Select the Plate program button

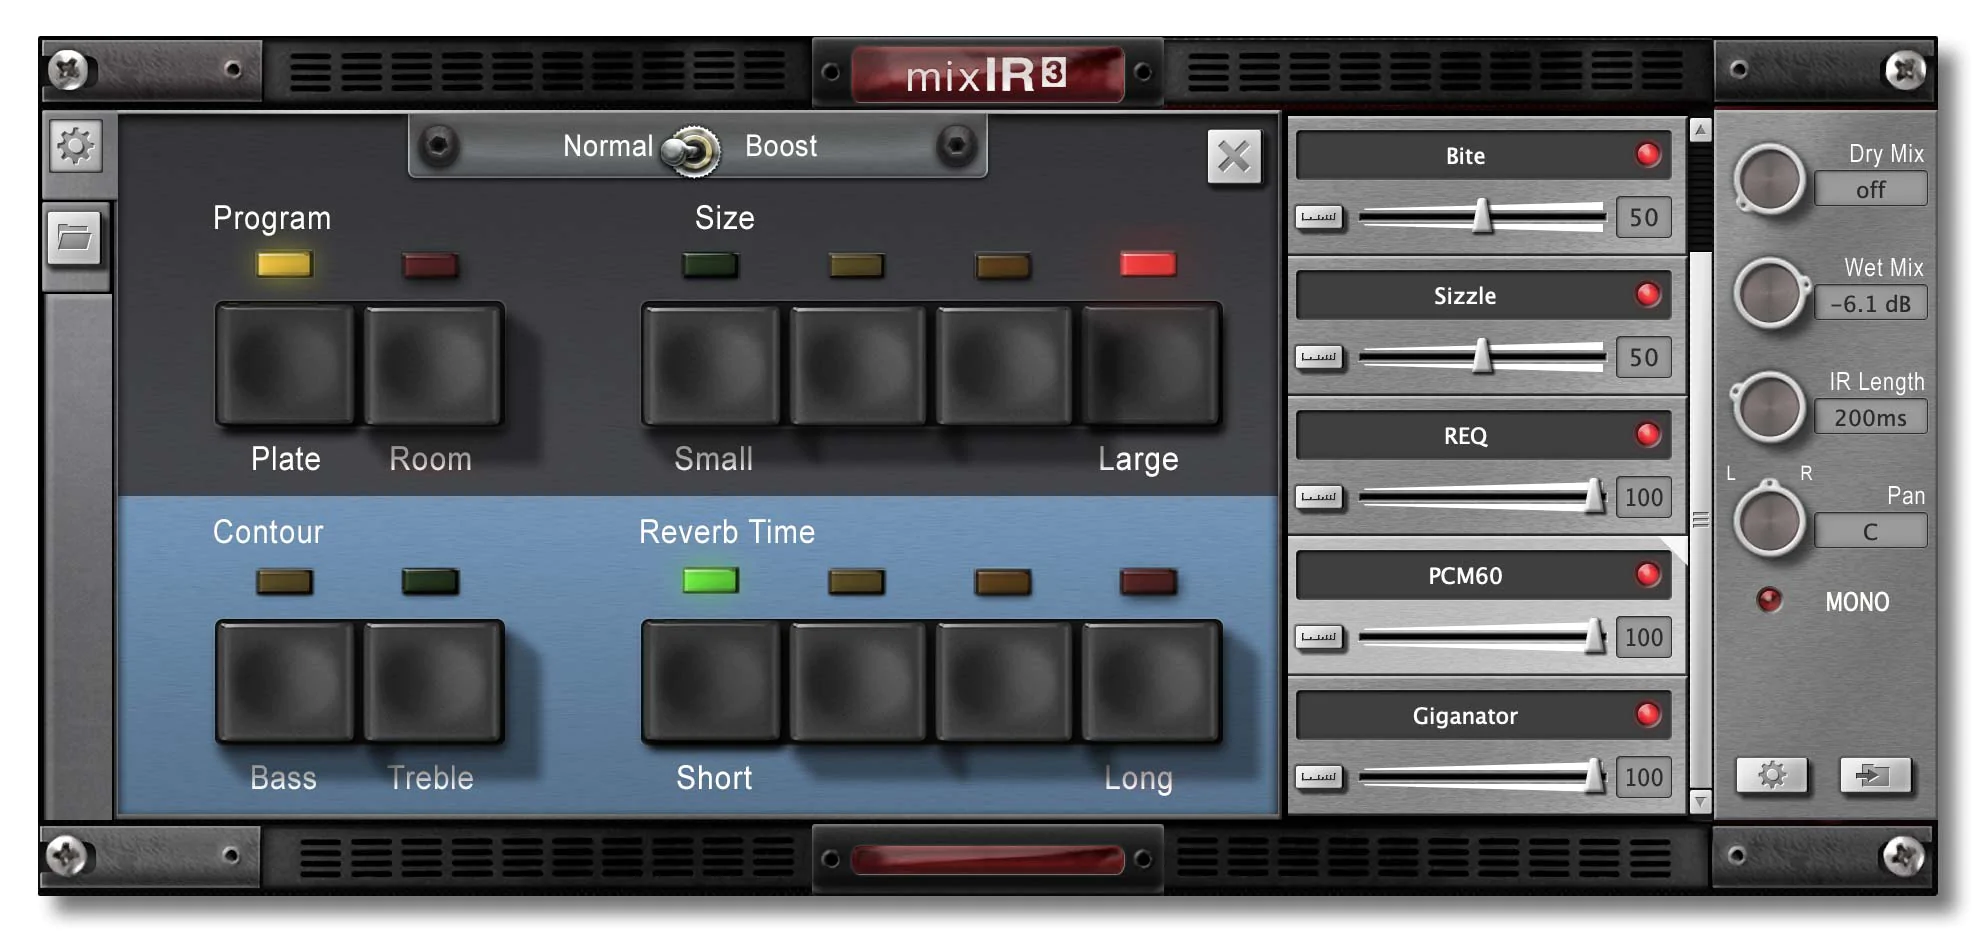point(286,366)
